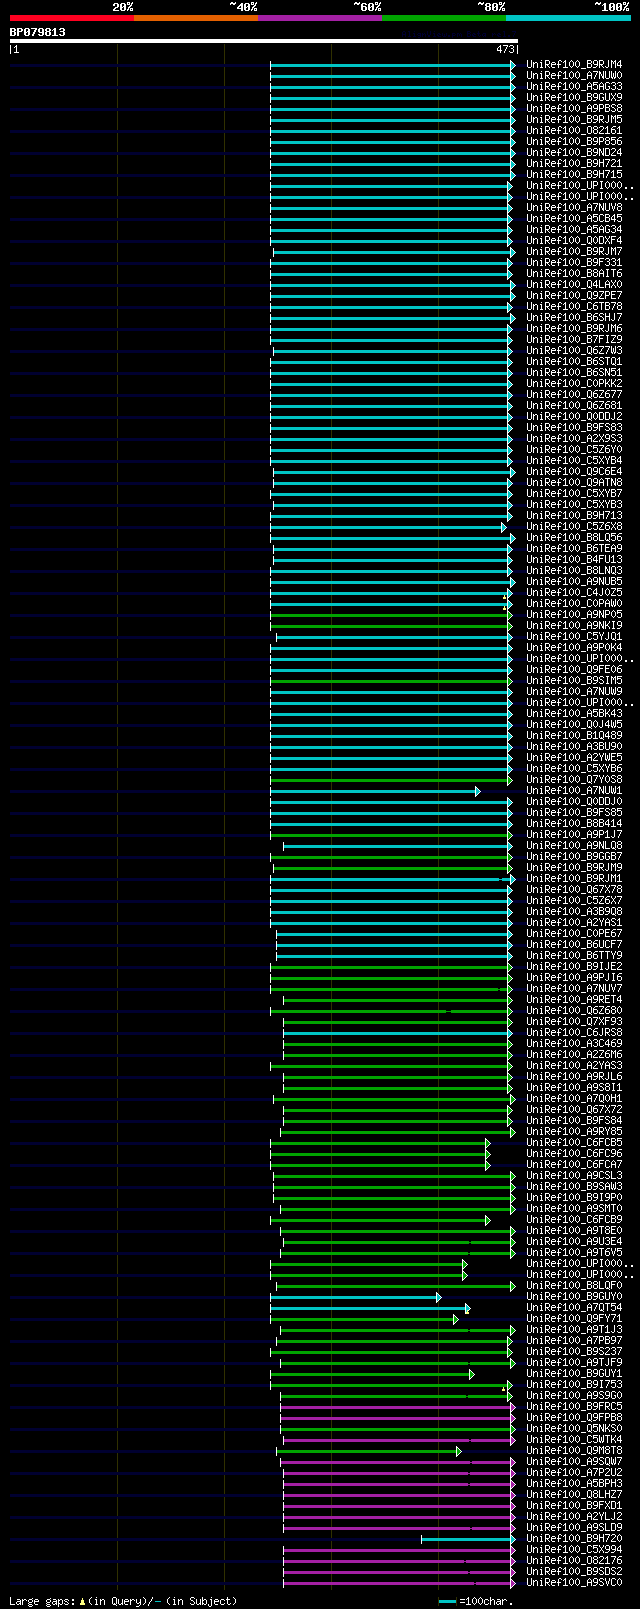
Task: Click the label UniRef100_A9NUB5
Action: [574, 582]
